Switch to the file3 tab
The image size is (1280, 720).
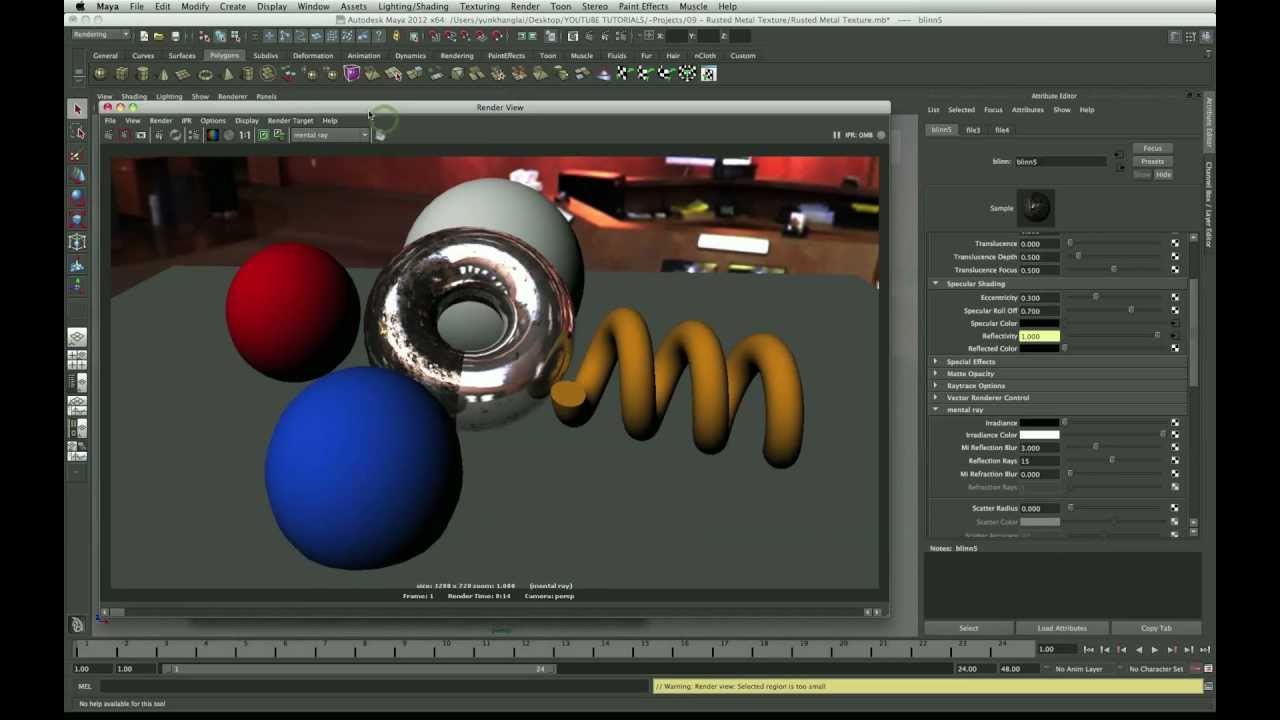pos(973,130)
